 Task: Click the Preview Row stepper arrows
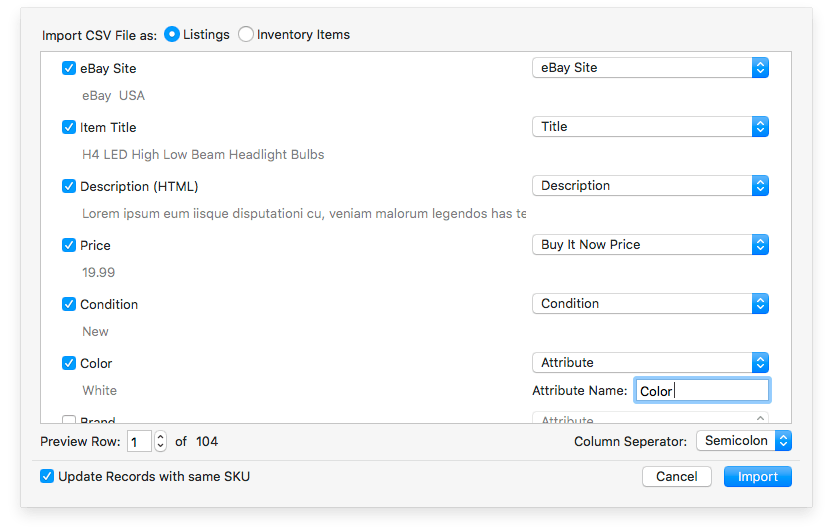click(160, 441)
